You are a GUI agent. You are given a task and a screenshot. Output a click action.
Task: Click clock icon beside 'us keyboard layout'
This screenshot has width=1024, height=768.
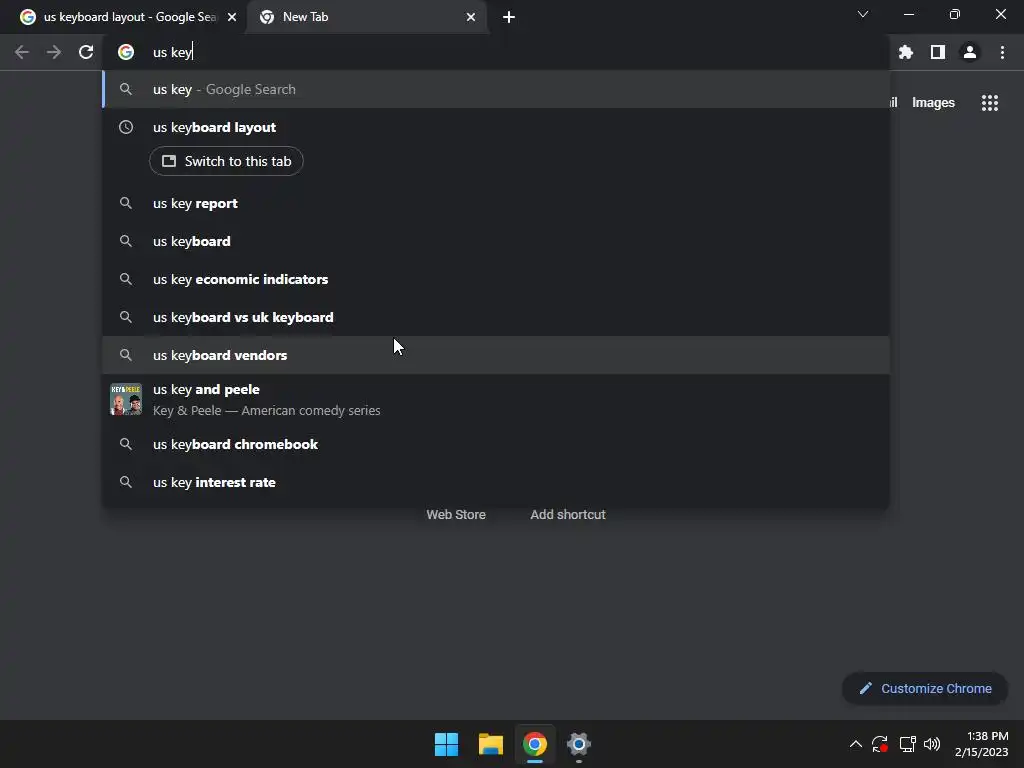126,127
